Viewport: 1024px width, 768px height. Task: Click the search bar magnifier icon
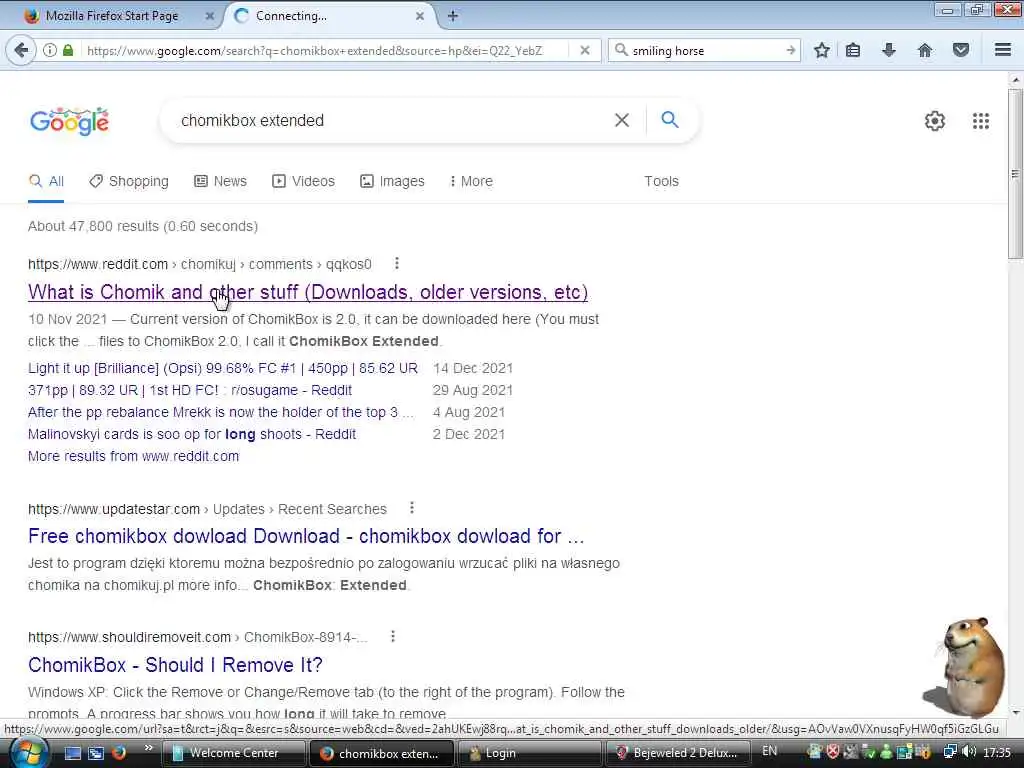621,50
